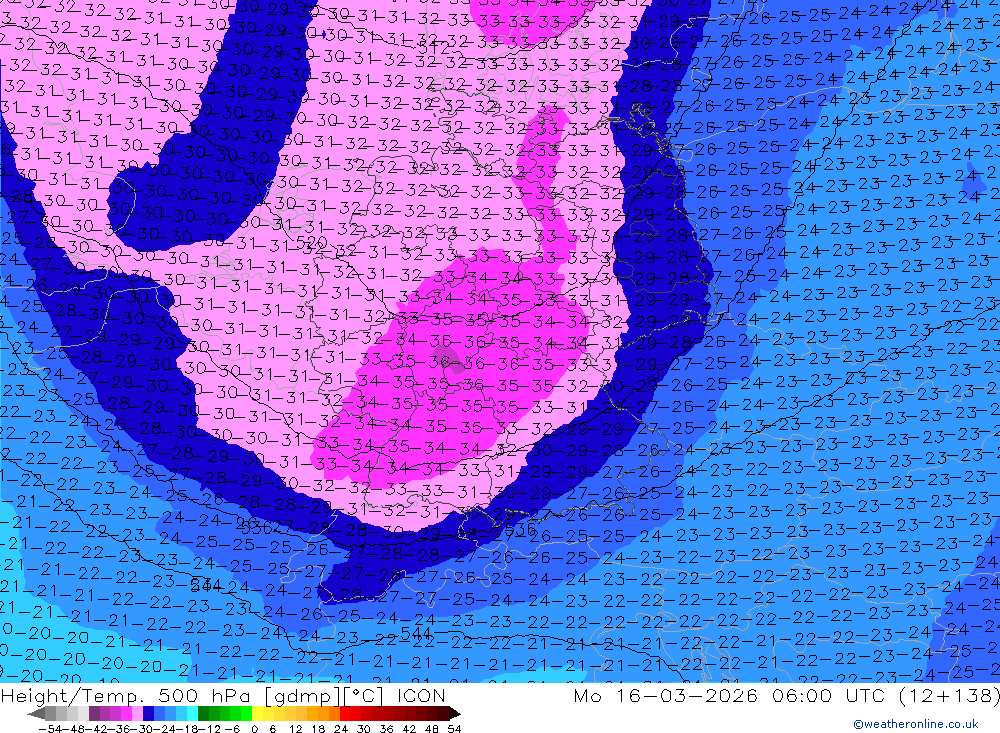Viewport: 1000px width, 733px height.
Task: Click the ICON model name label
Action: 421,695
